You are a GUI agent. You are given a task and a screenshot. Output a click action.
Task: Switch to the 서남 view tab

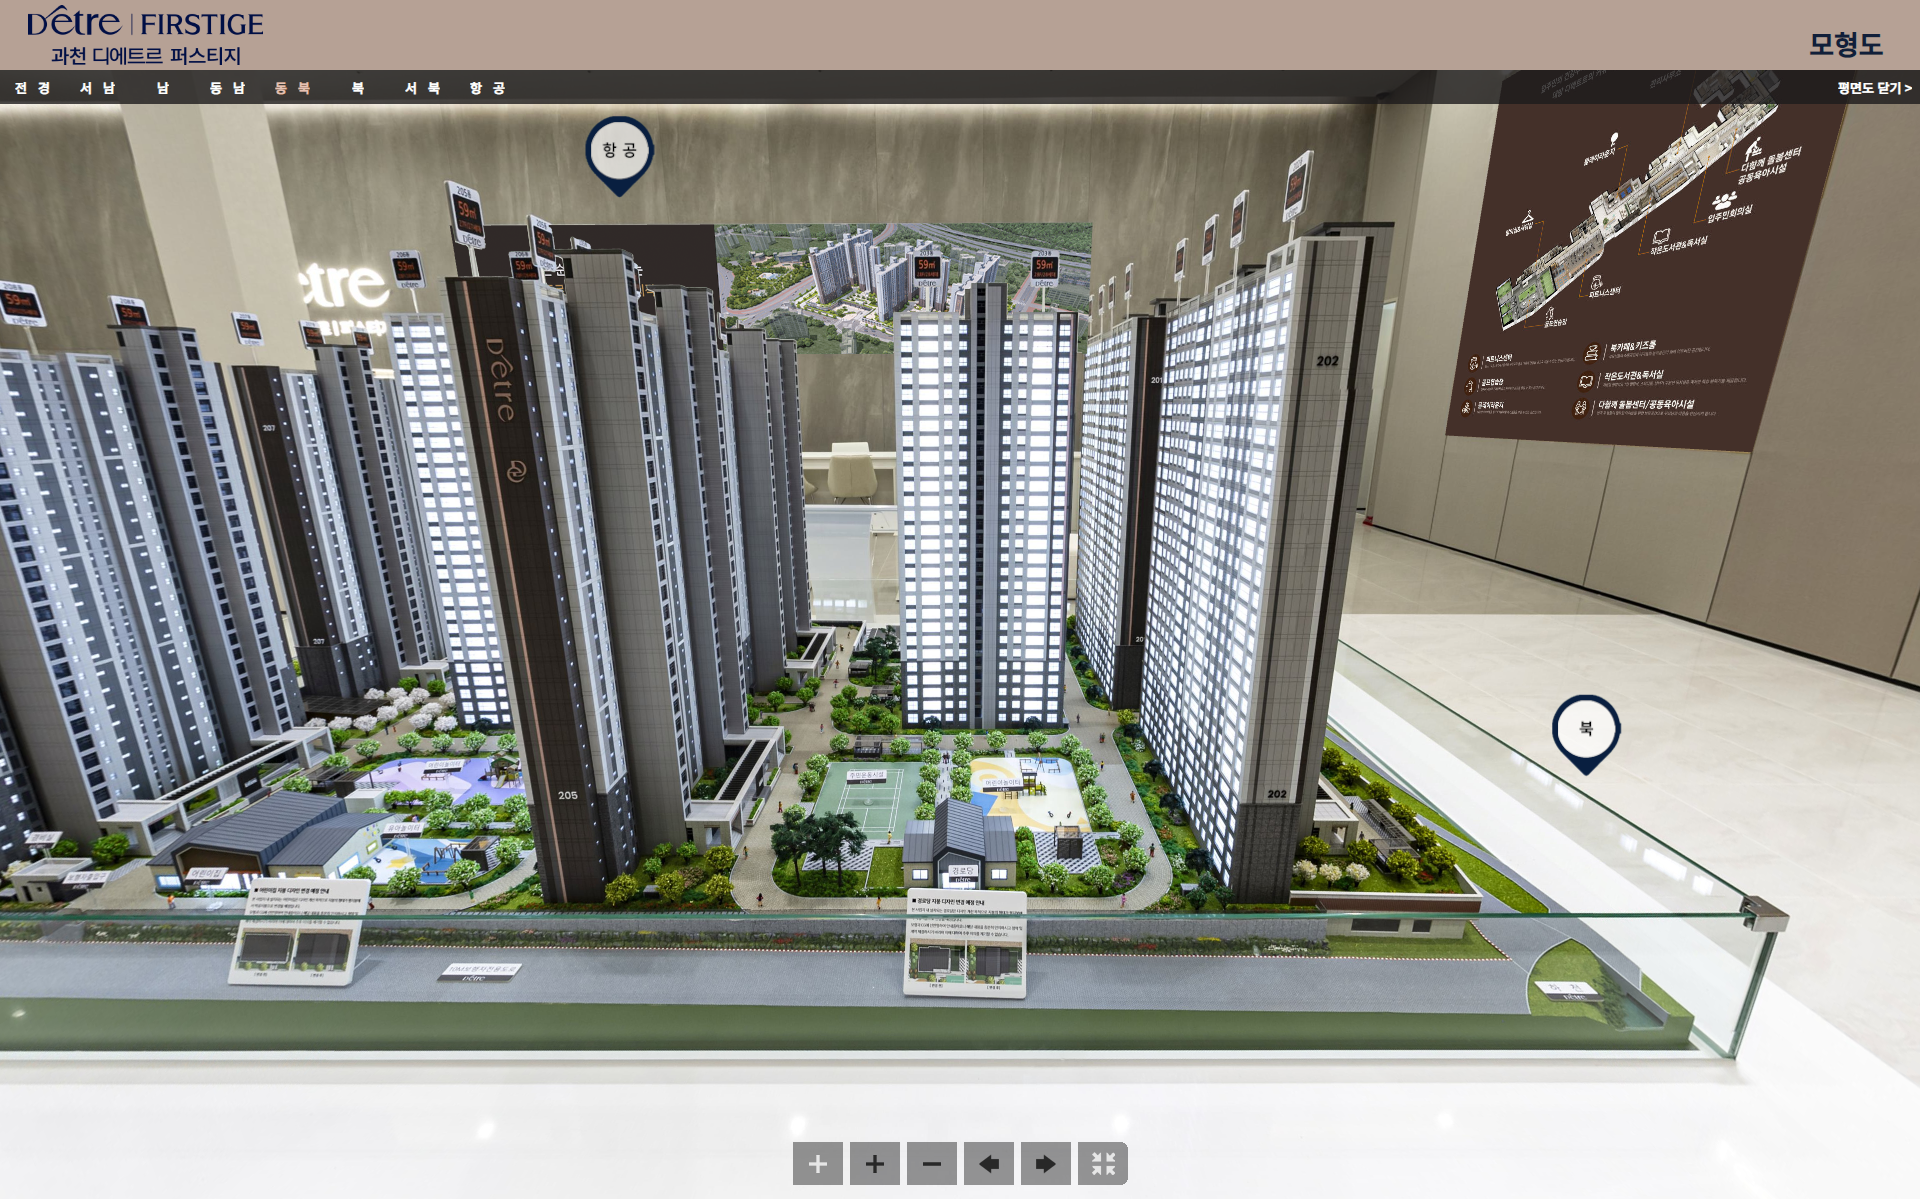coord(97,88)
